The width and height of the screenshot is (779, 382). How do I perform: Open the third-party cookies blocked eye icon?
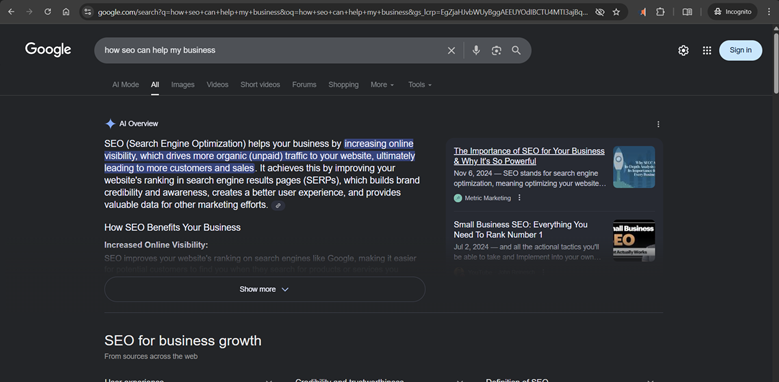(x=600, y=12)
